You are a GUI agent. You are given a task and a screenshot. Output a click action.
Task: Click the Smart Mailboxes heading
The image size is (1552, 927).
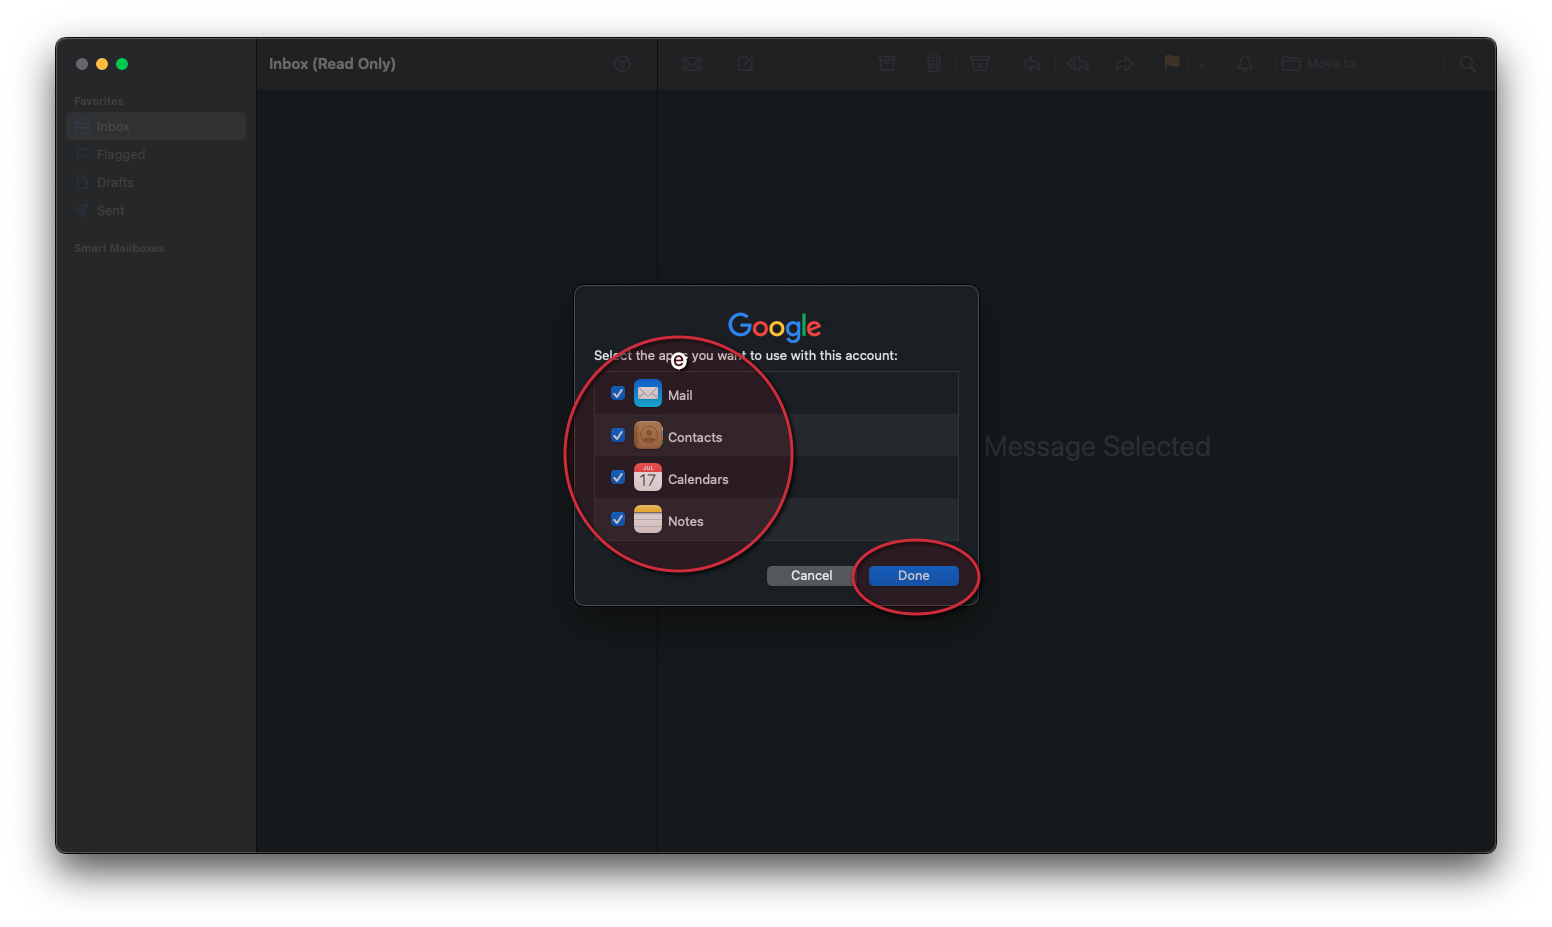point(119,248)
